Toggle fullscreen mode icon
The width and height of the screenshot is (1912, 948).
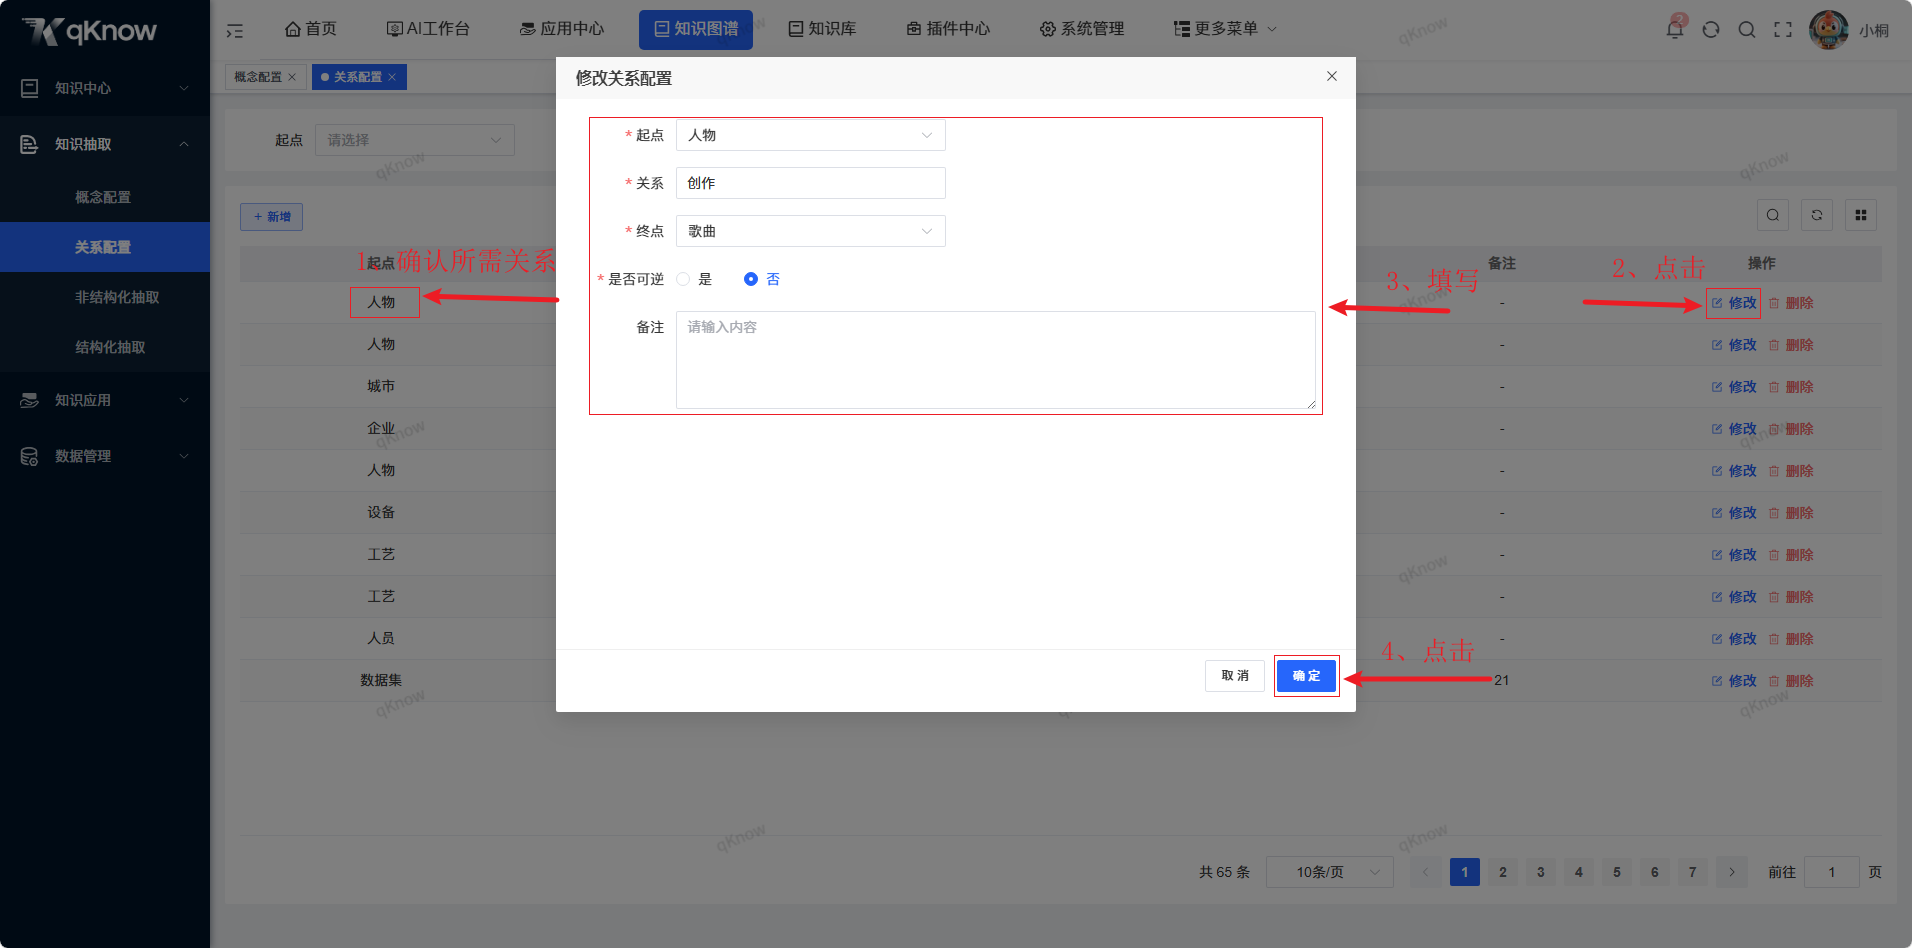click(x=1783, y=29)
